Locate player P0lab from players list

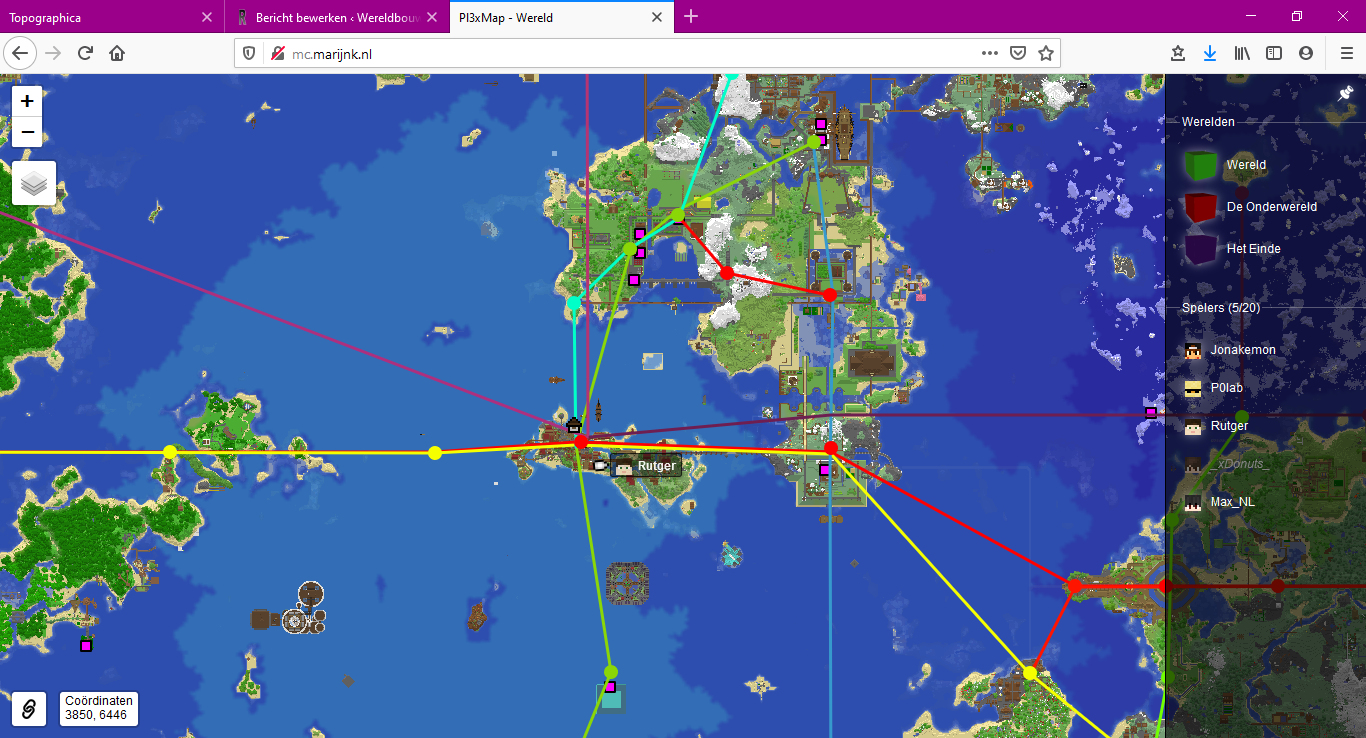click(1226, 388)
